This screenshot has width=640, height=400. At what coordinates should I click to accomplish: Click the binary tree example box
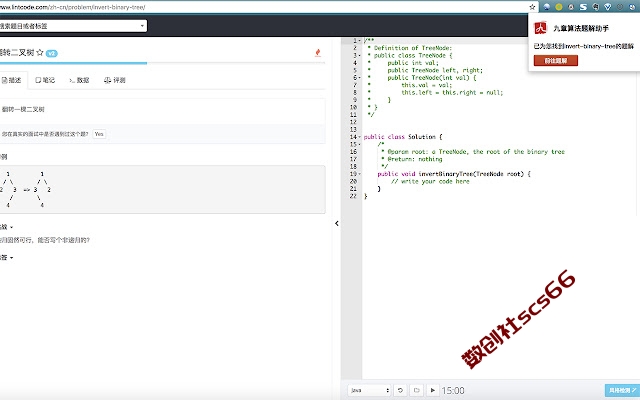coord(162,189)
